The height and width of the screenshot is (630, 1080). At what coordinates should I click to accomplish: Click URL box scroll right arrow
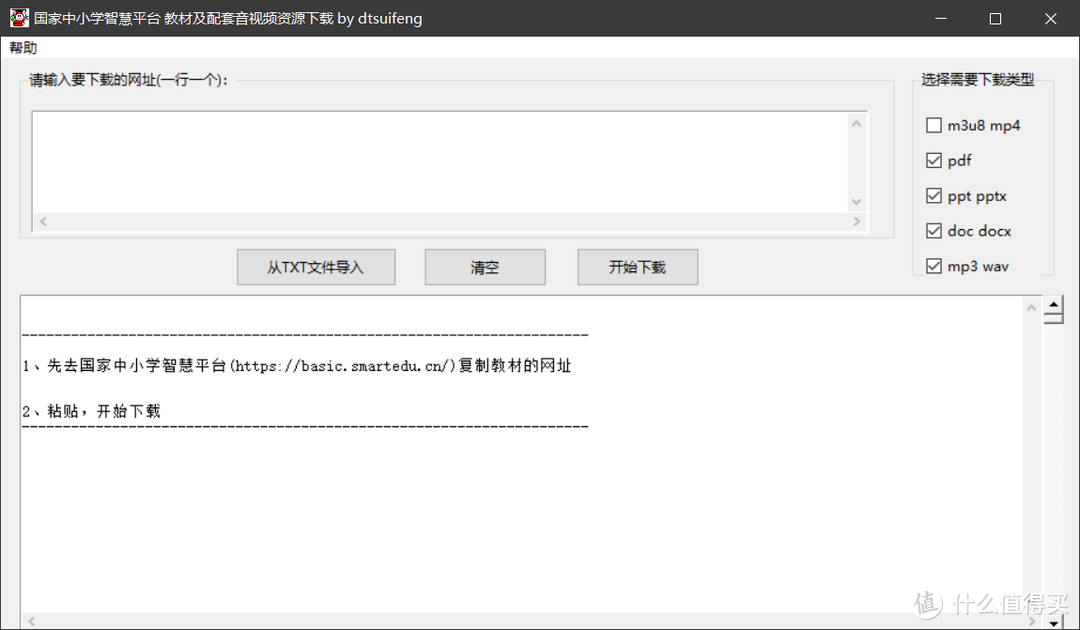pos(856,221)
